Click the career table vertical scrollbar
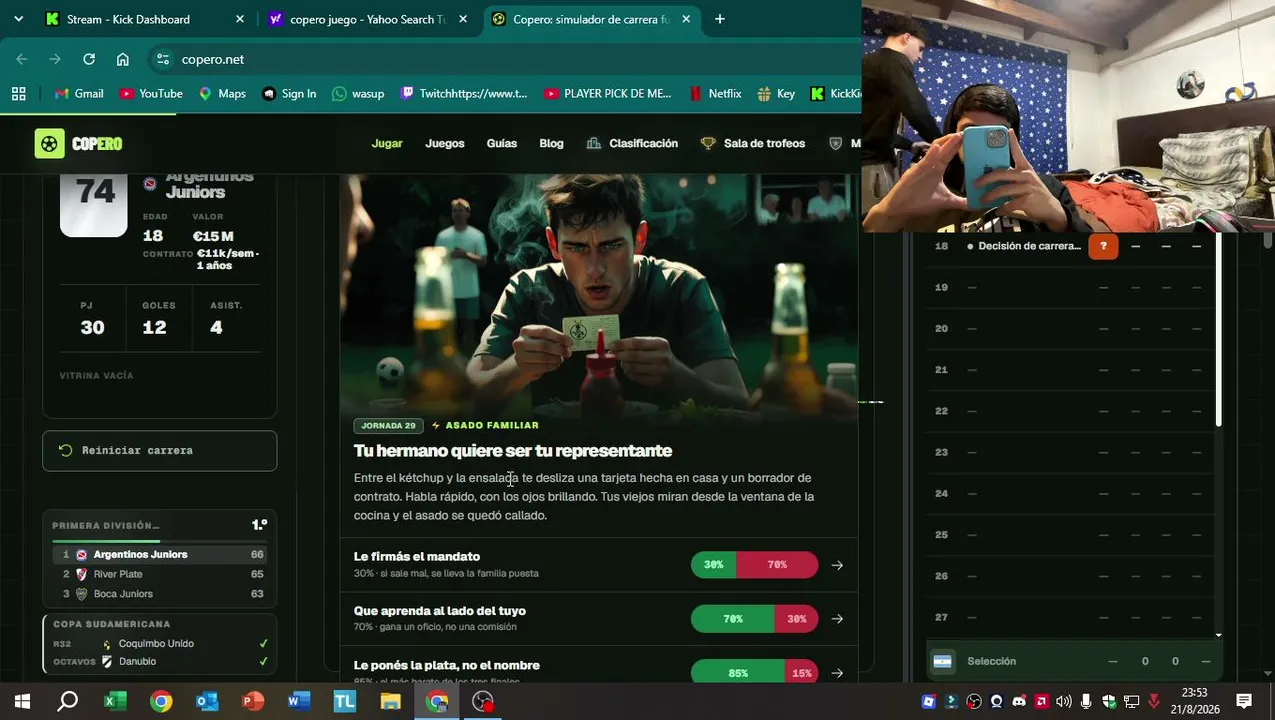The height and width of the screenshot is (720, 1275). 1218,330
